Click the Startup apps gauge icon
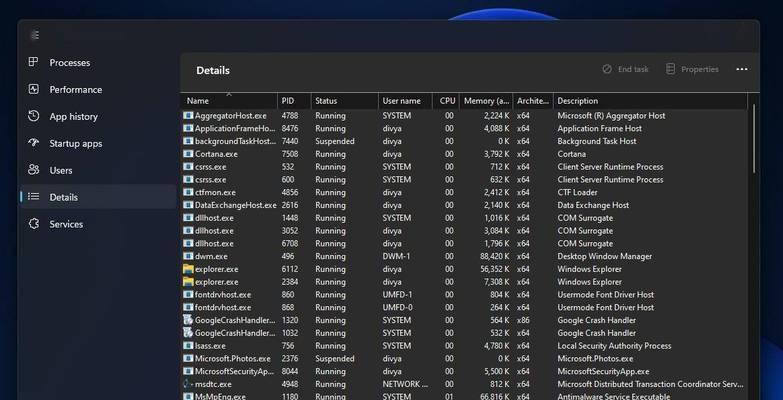The width and height of the screenshot is (783, 400). click(x=33, y=143)
